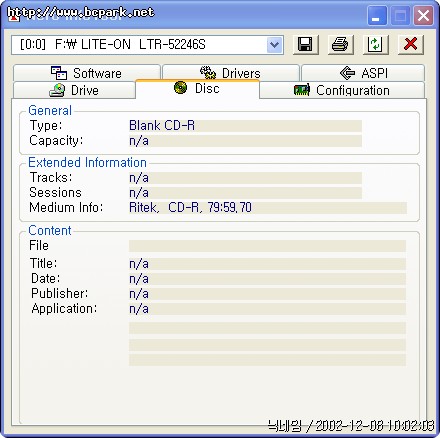The width and height of the screenshot is (440, 438).
Task: Switch to the Drive tab
Action: (x=74, y=90)
